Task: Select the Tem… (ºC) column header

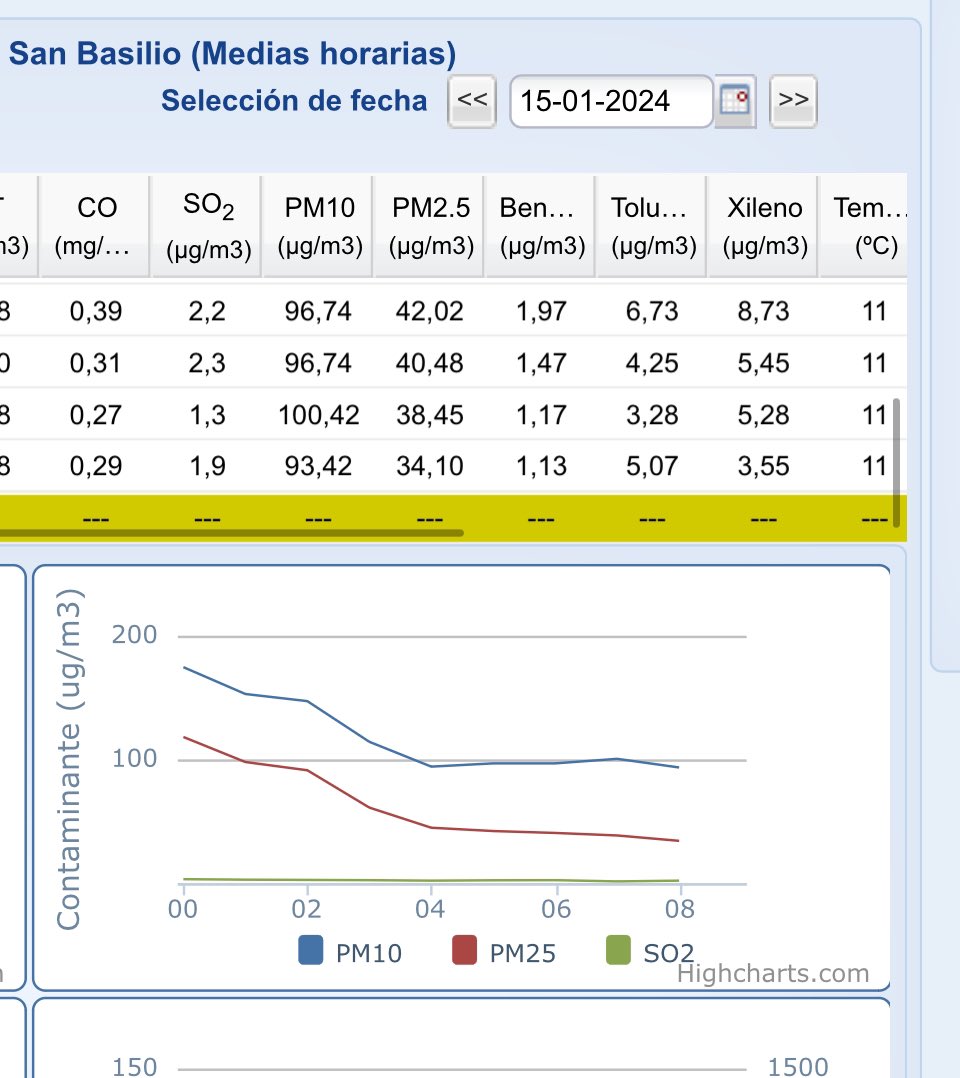Action: 864,226
